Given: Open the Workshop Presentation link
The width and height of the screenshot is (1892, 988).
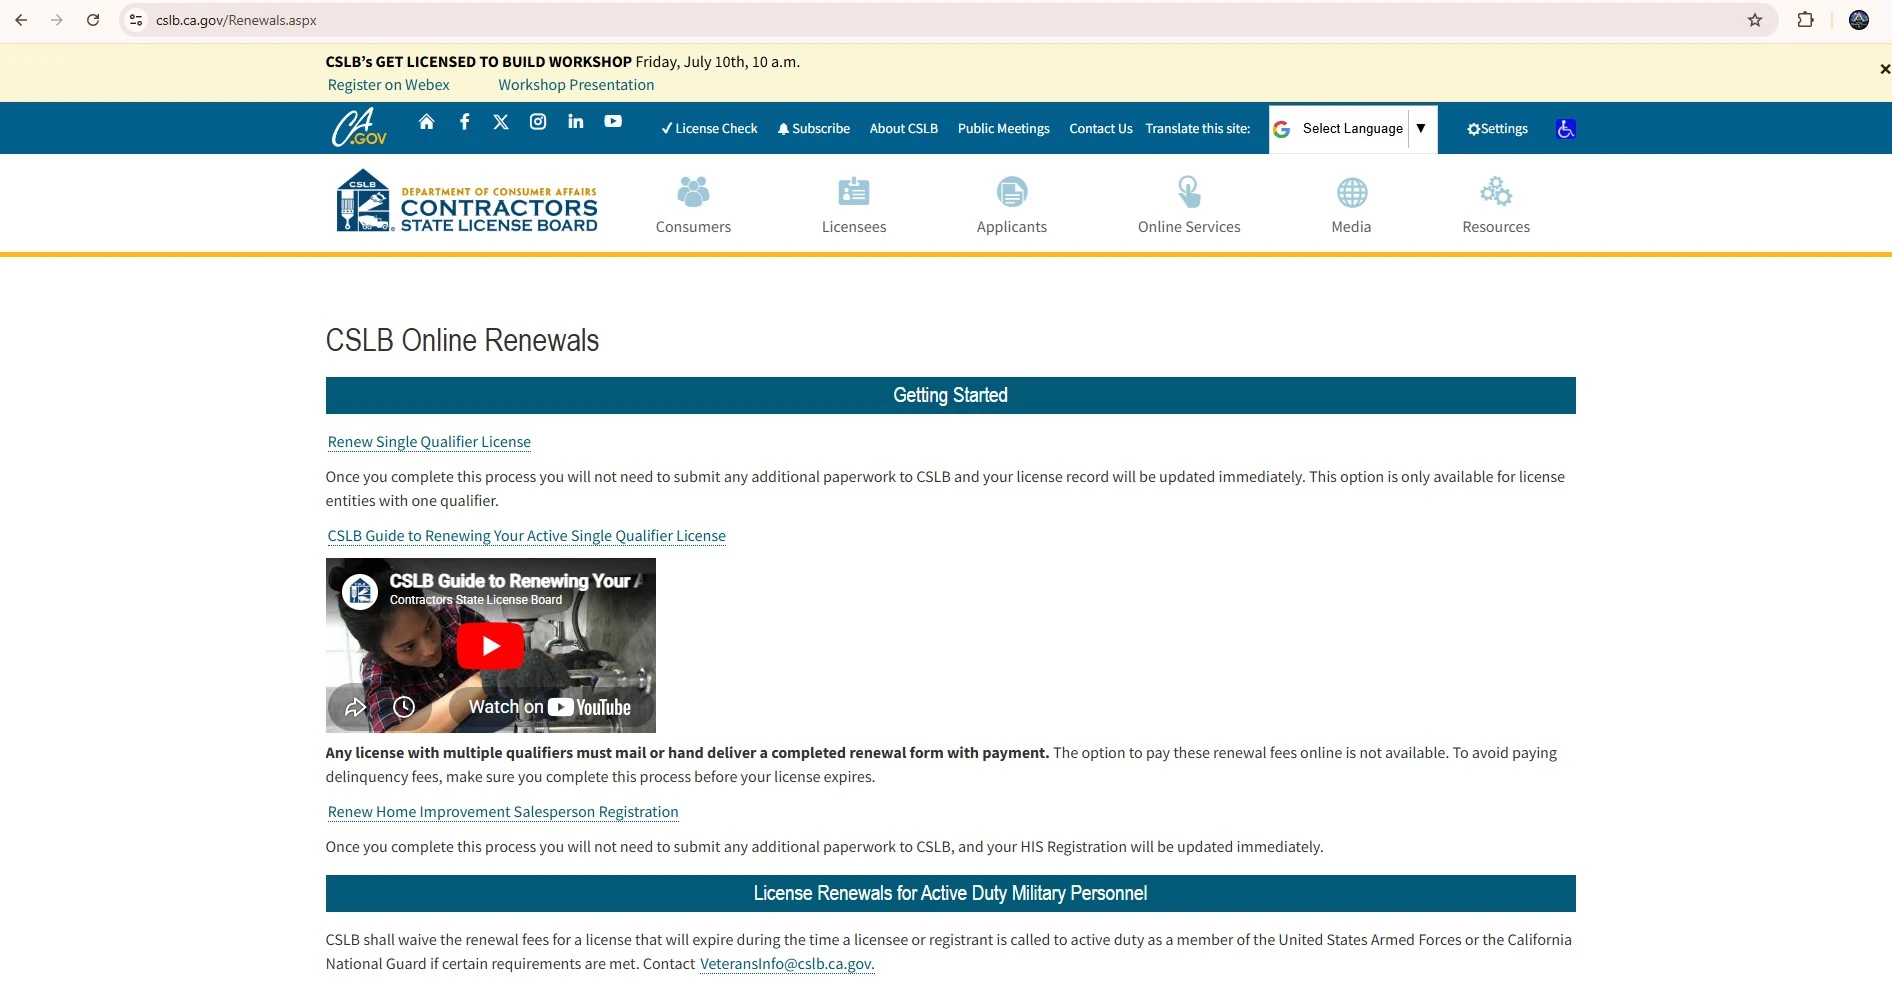Looking at the screenshot, I should pos(576,85).
